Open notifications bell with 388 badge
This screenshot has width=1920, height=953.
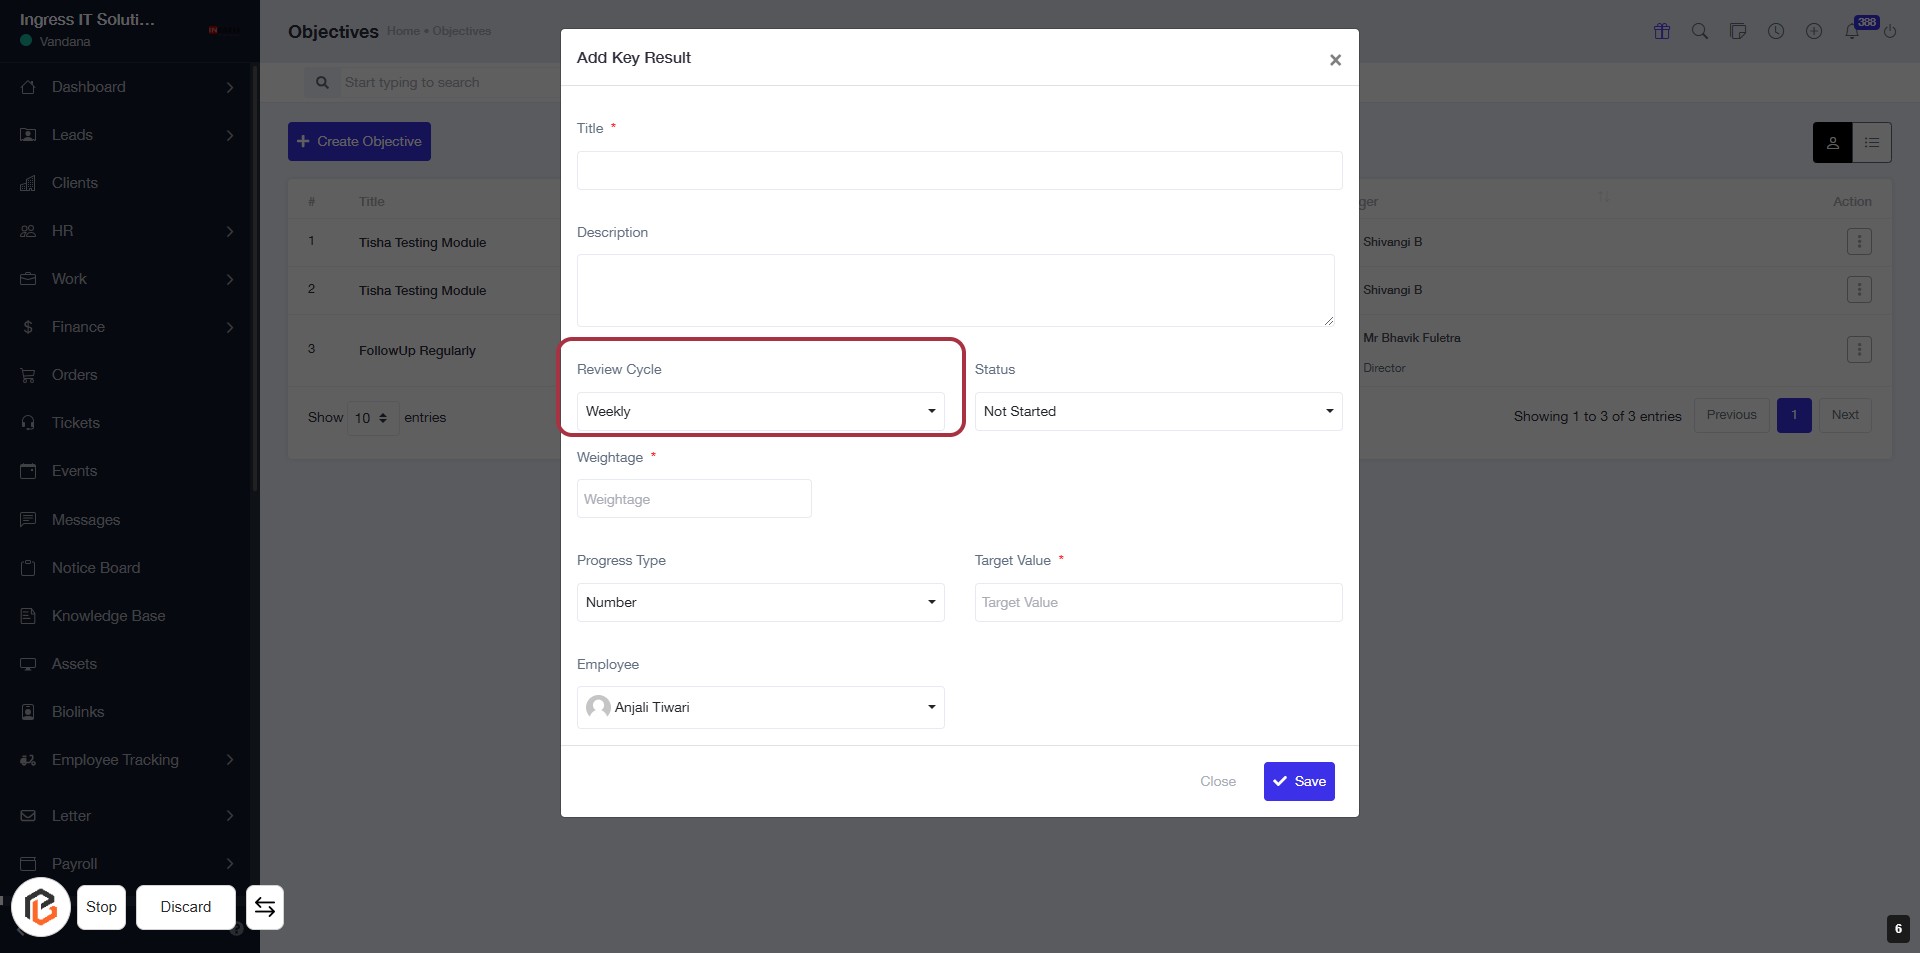pyautogui.click(x=1852, y=31)
